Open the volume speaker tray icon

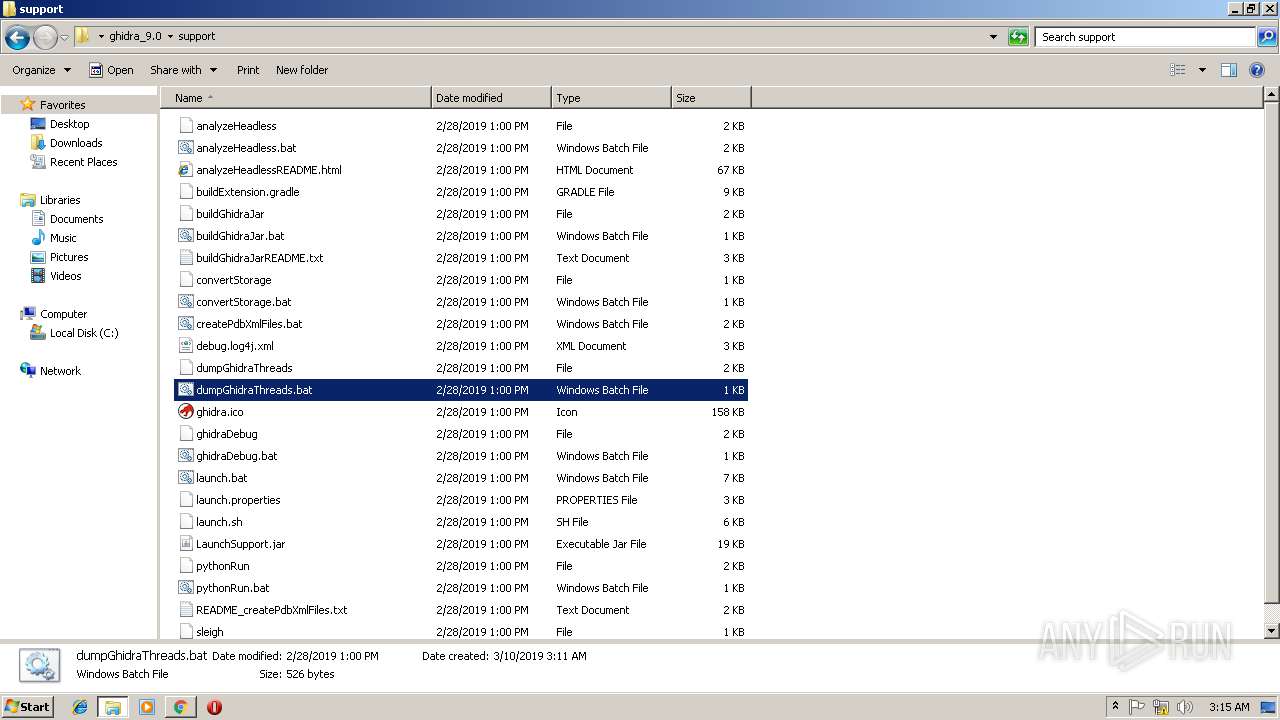(1185, 707)
